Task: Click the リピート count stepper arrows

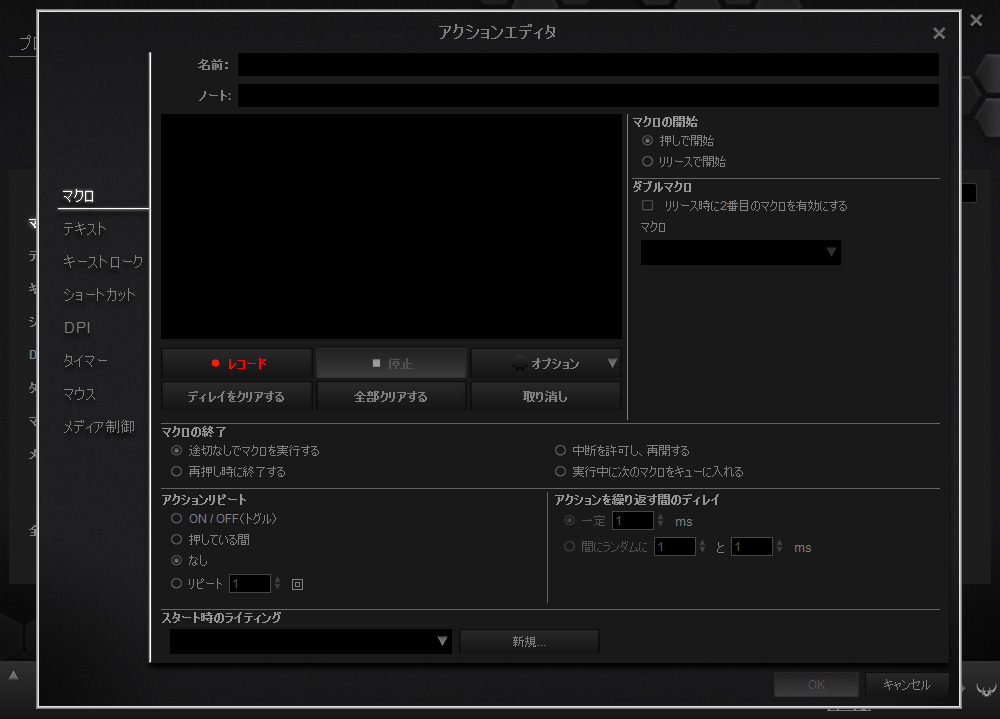Action: (277, 584)
